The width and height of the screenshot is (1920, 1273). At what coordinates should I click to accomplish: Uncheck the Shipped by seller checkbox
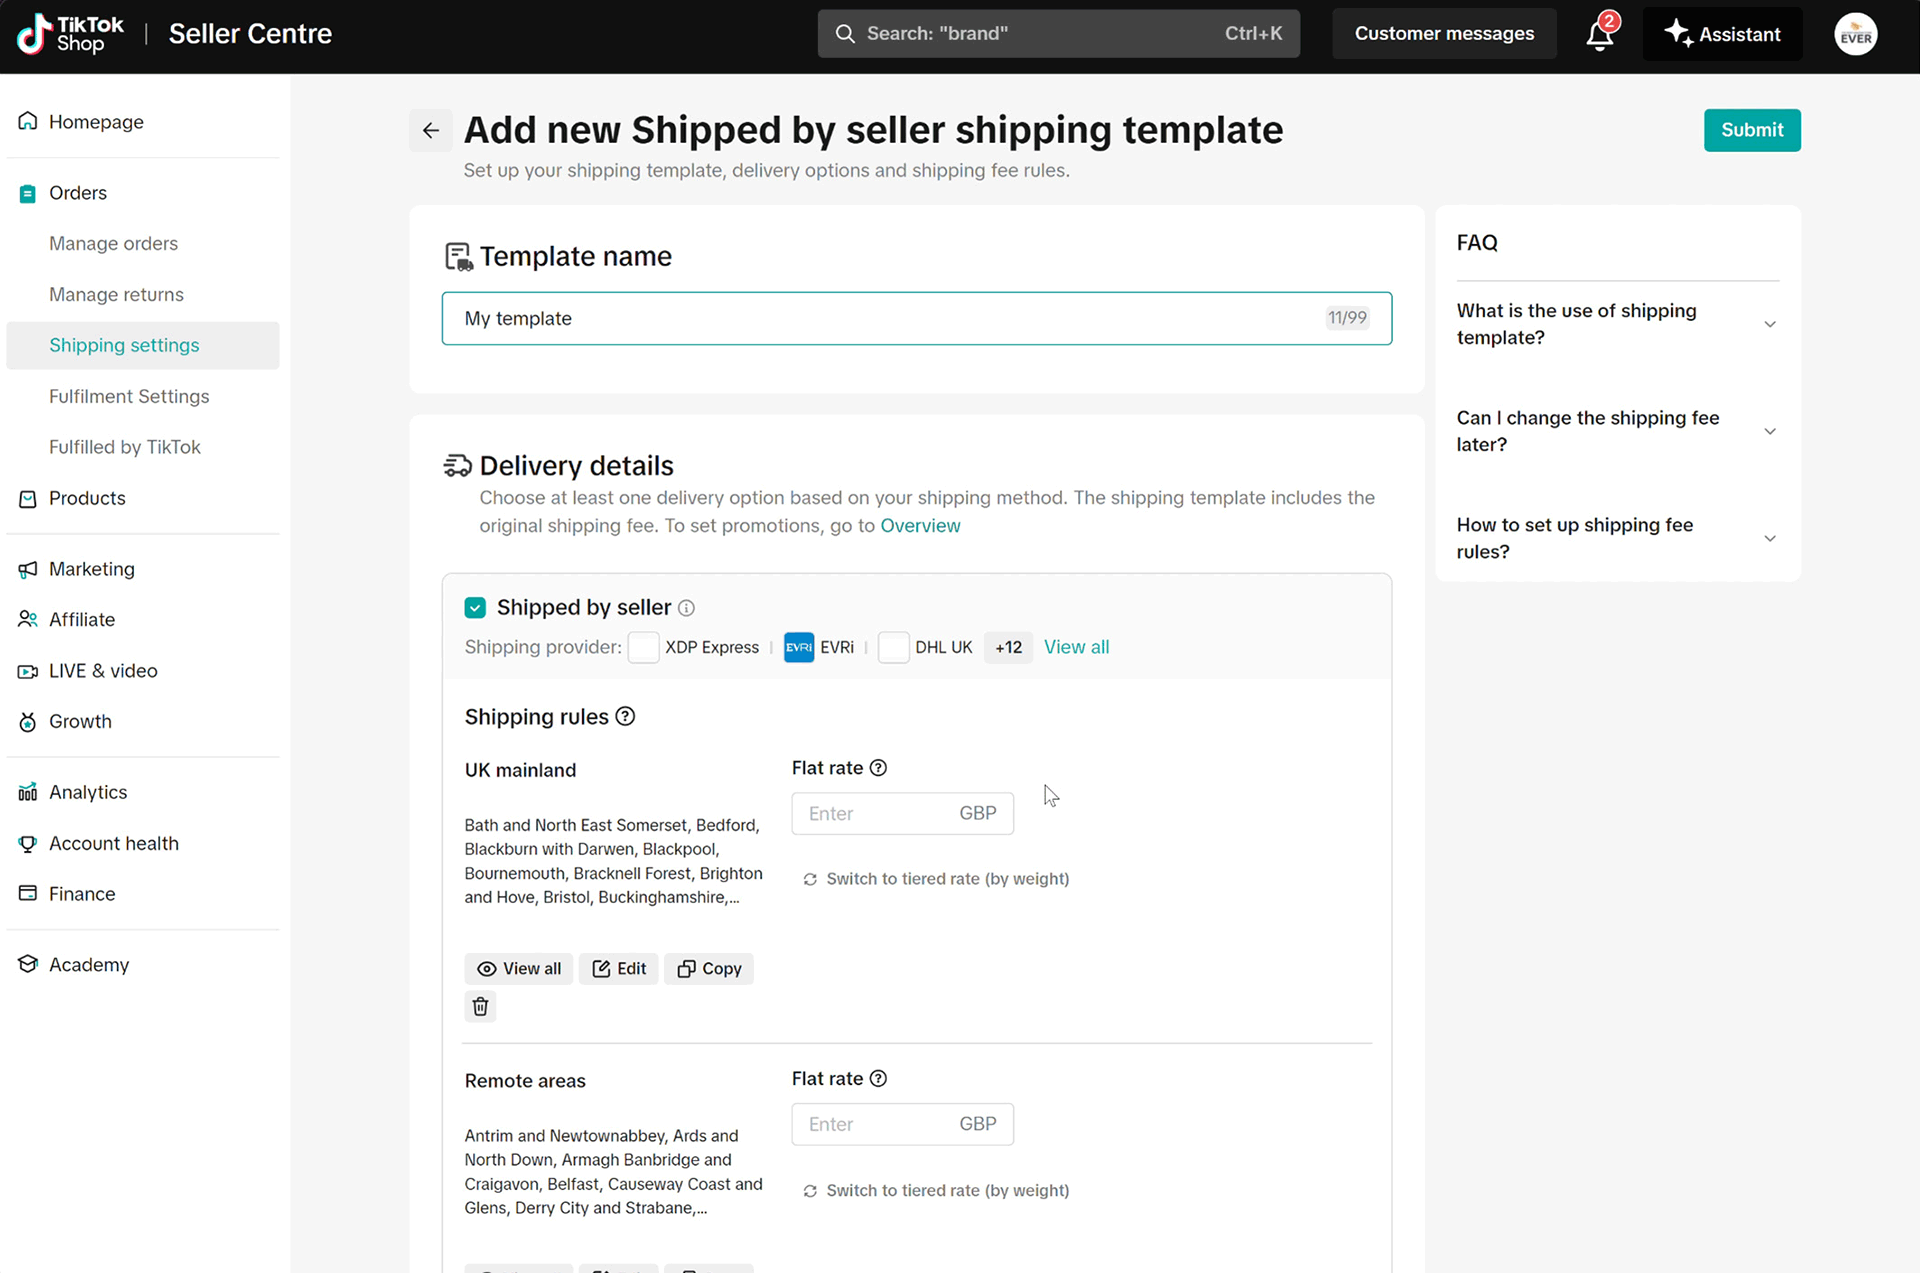475,607
